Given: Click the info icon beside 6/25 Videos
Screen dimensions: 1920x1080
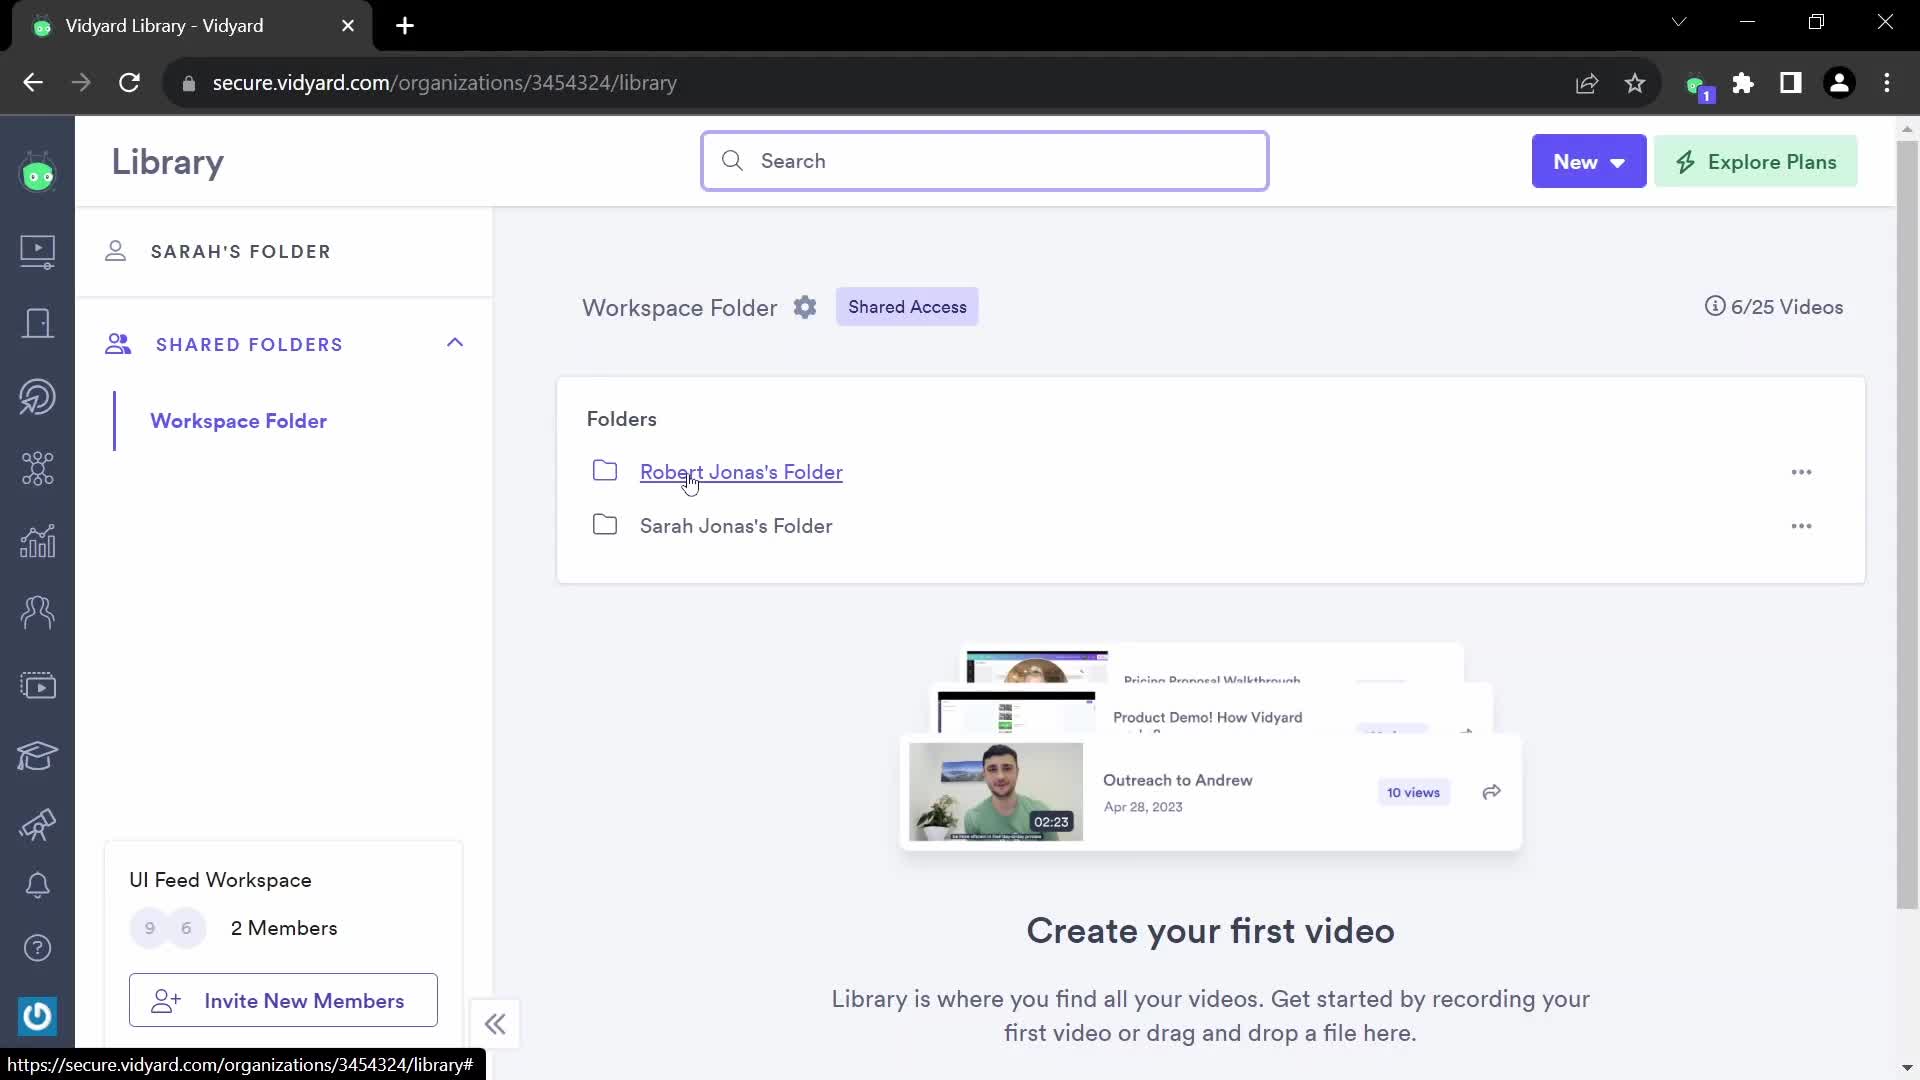Looking at the screenshot, I should (1715, 306).
